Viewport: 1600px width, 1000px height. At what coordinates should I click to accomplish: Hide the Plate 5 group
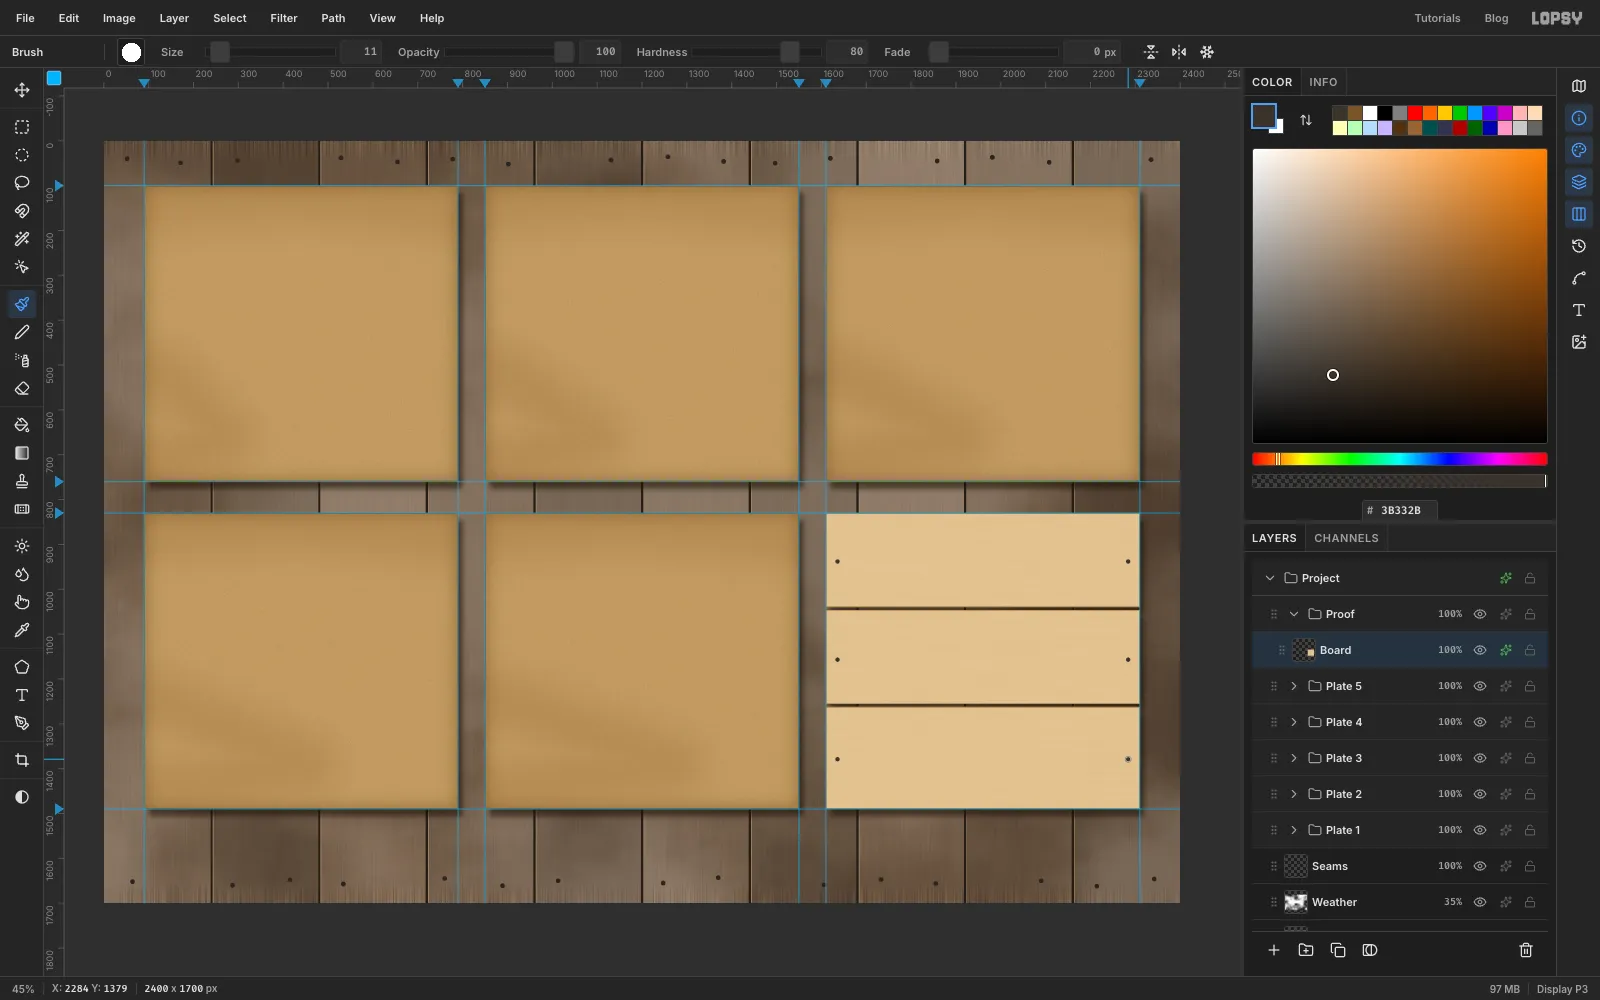[1480, 686]
